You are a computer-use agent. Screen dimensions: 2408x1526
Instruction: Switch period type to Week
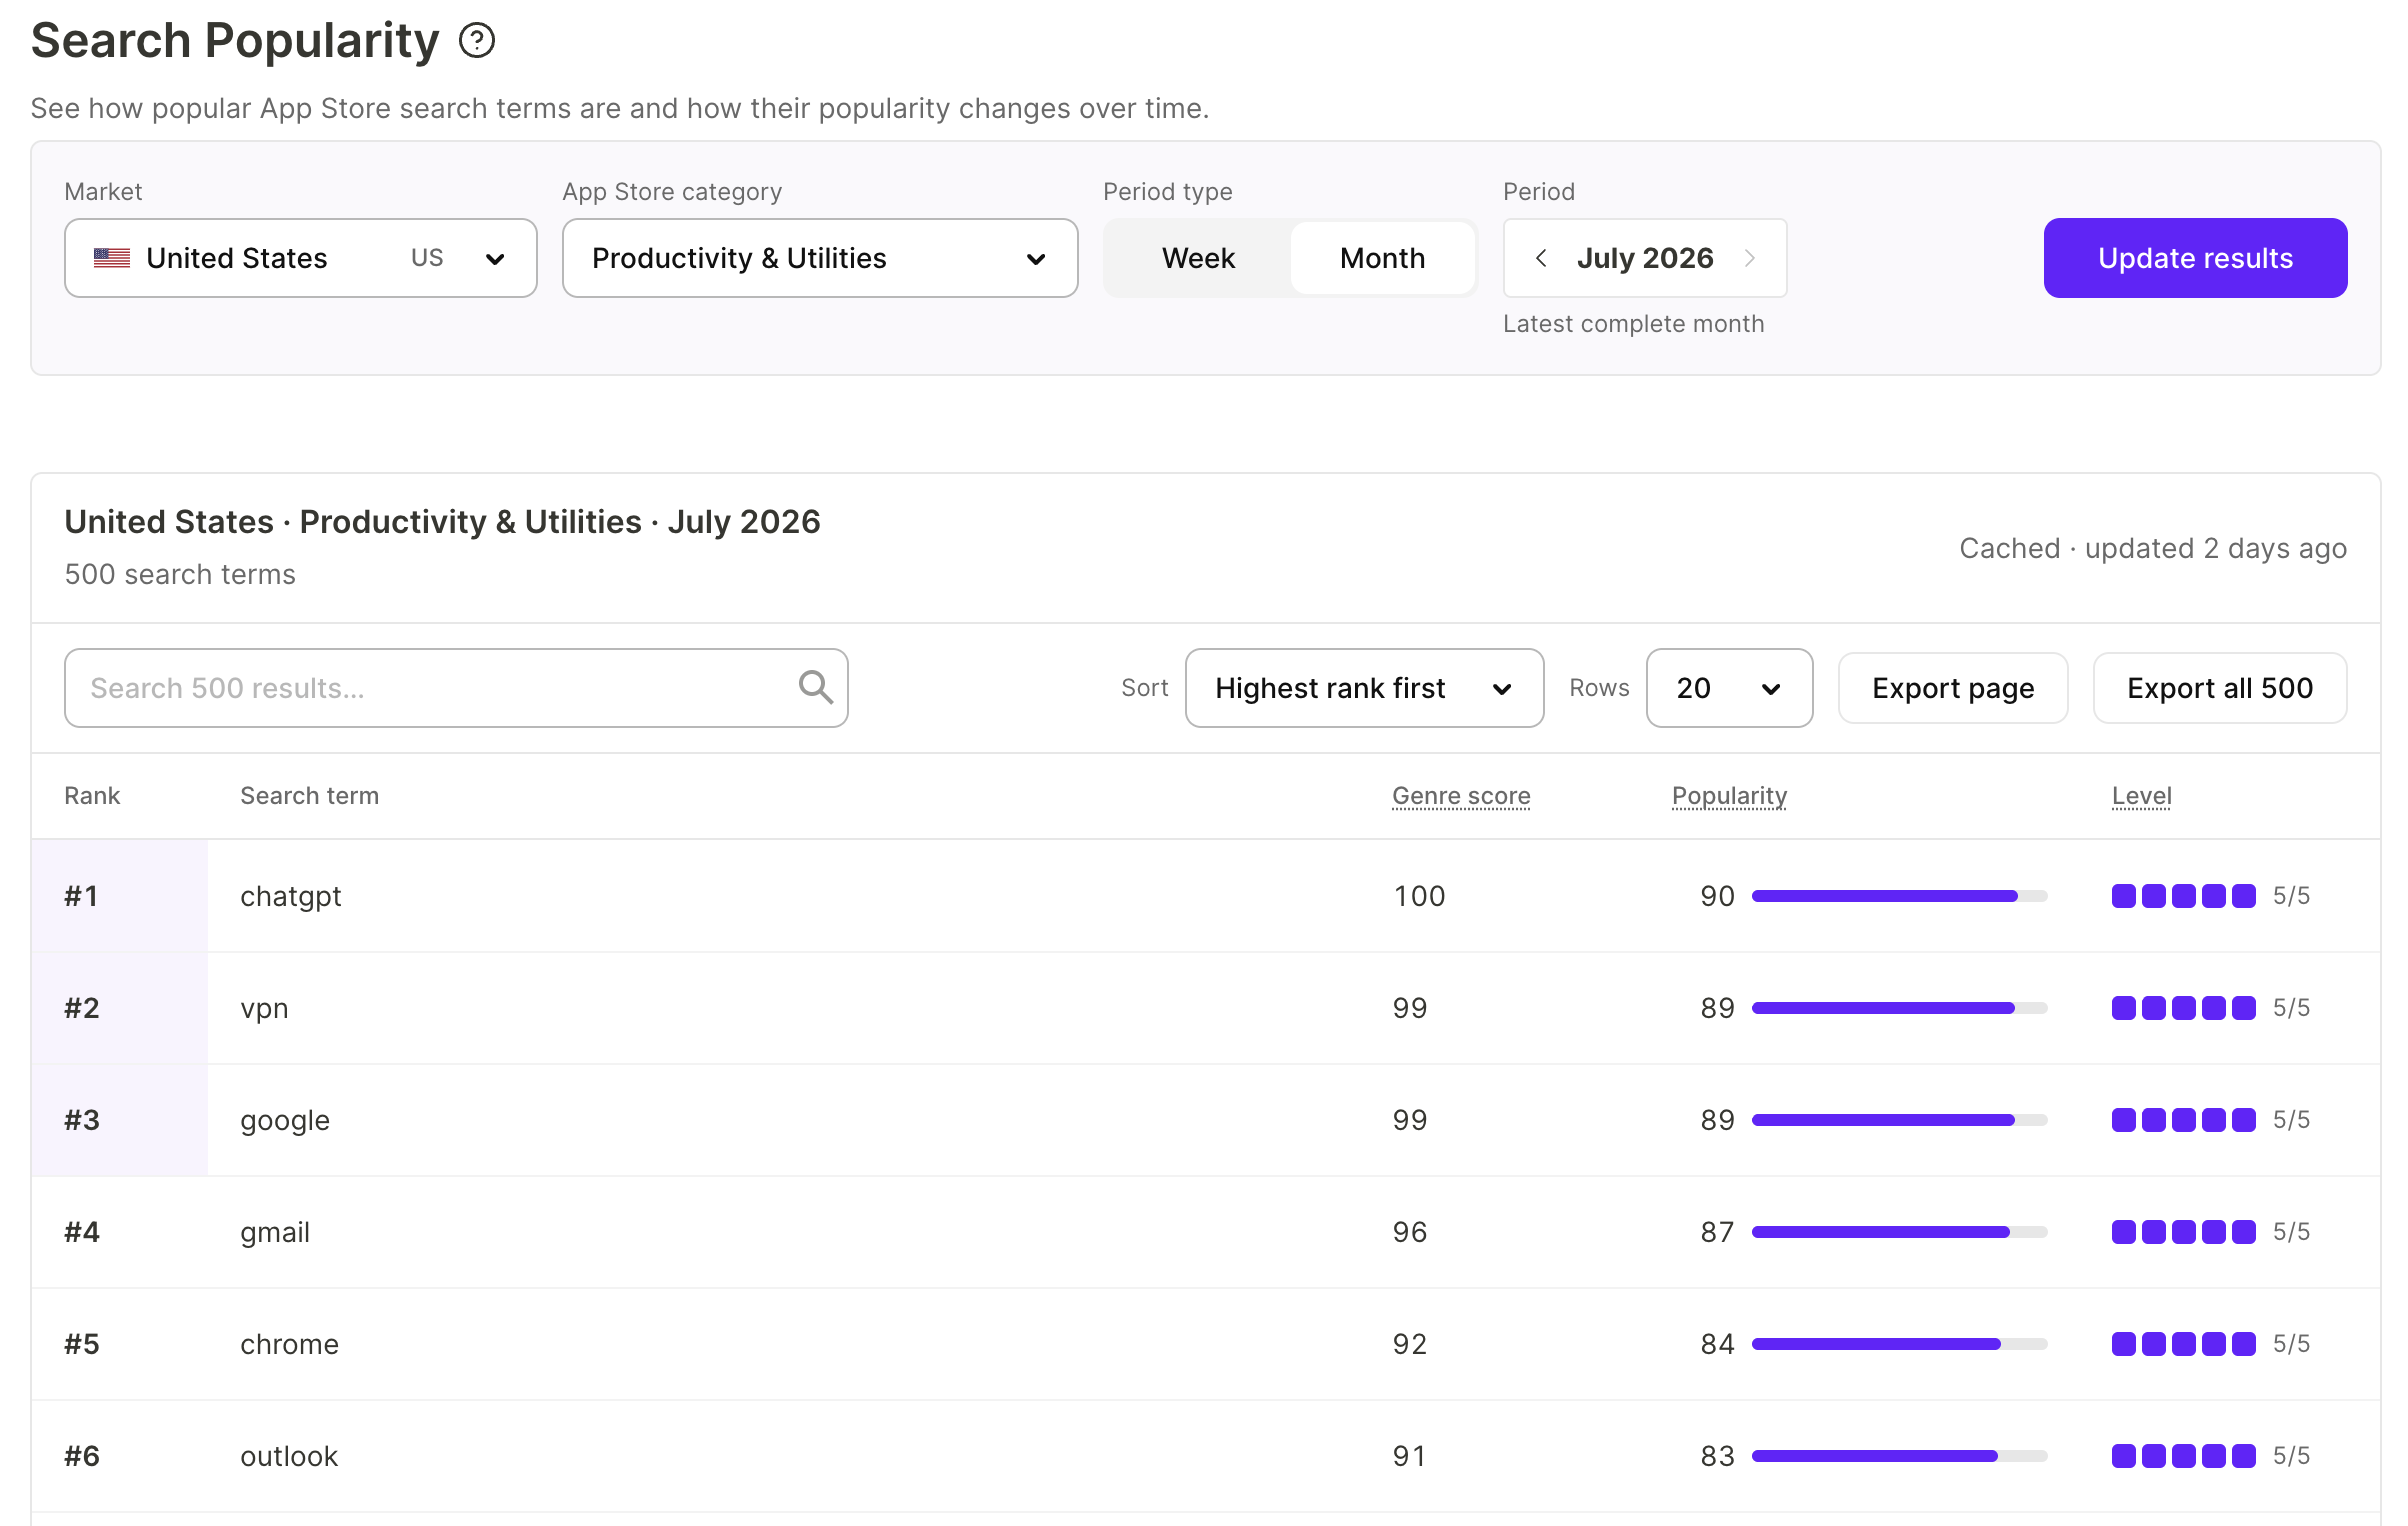tap(1198, 258)
